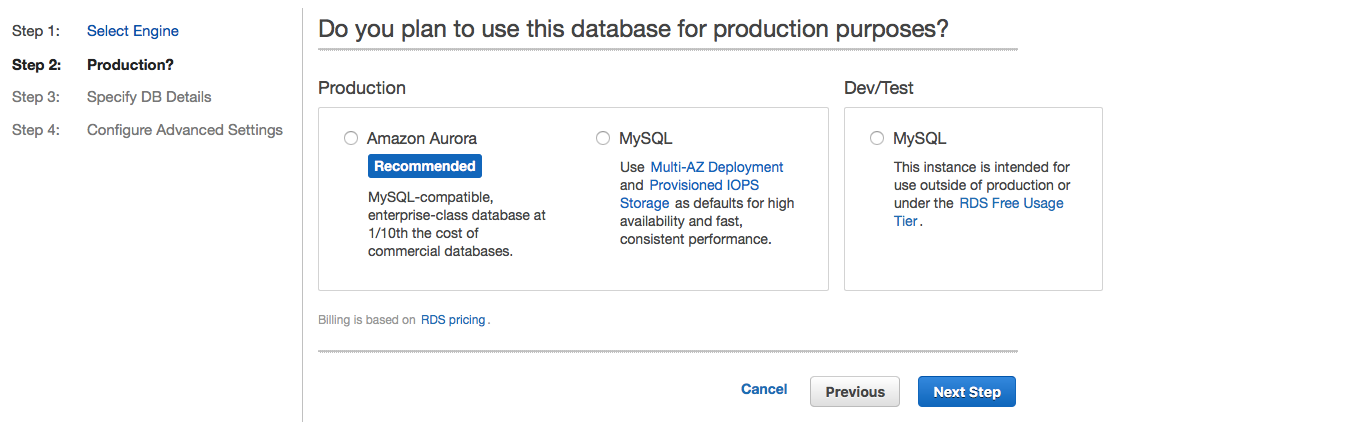1364x429 pixels.
Task: Click the Production? step label
Action: 130,65
